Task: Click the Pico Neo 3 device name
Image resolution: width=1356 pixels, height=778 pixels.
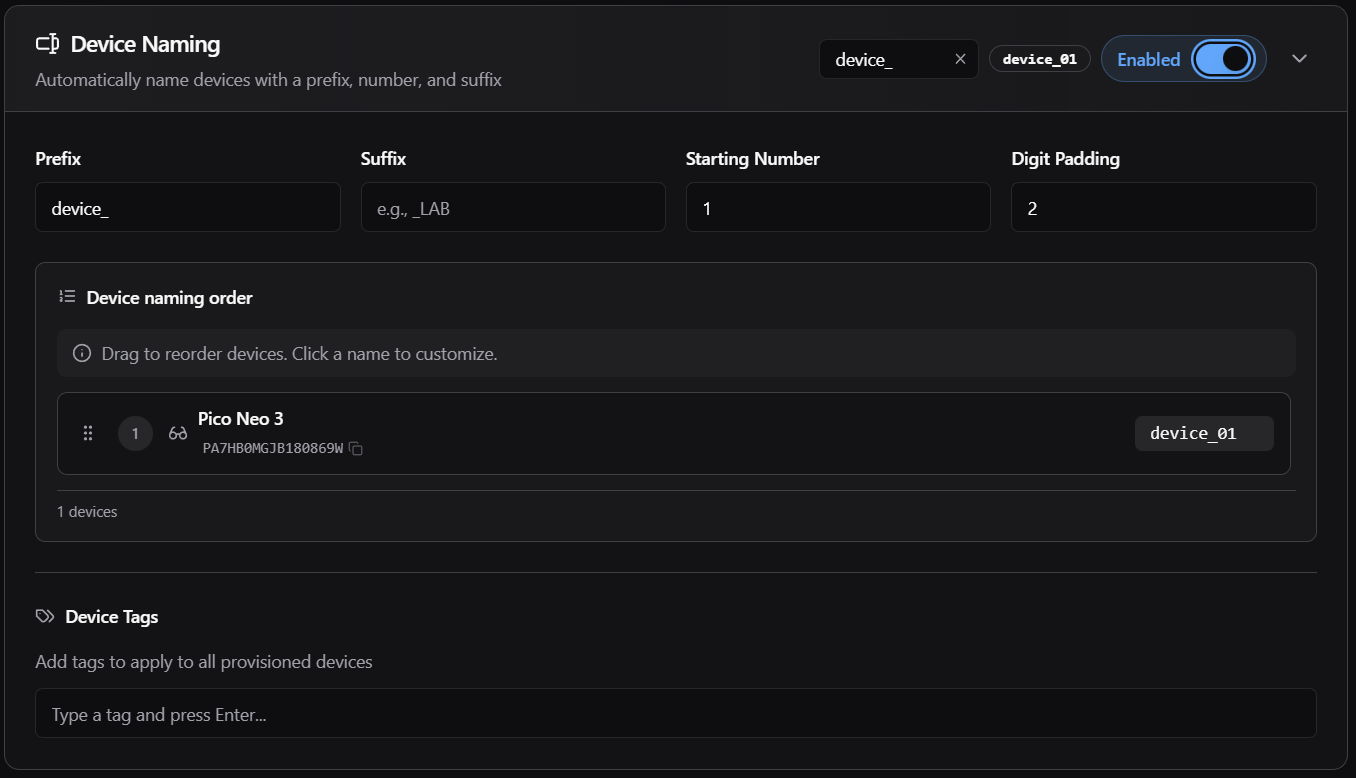Action: 241,419
